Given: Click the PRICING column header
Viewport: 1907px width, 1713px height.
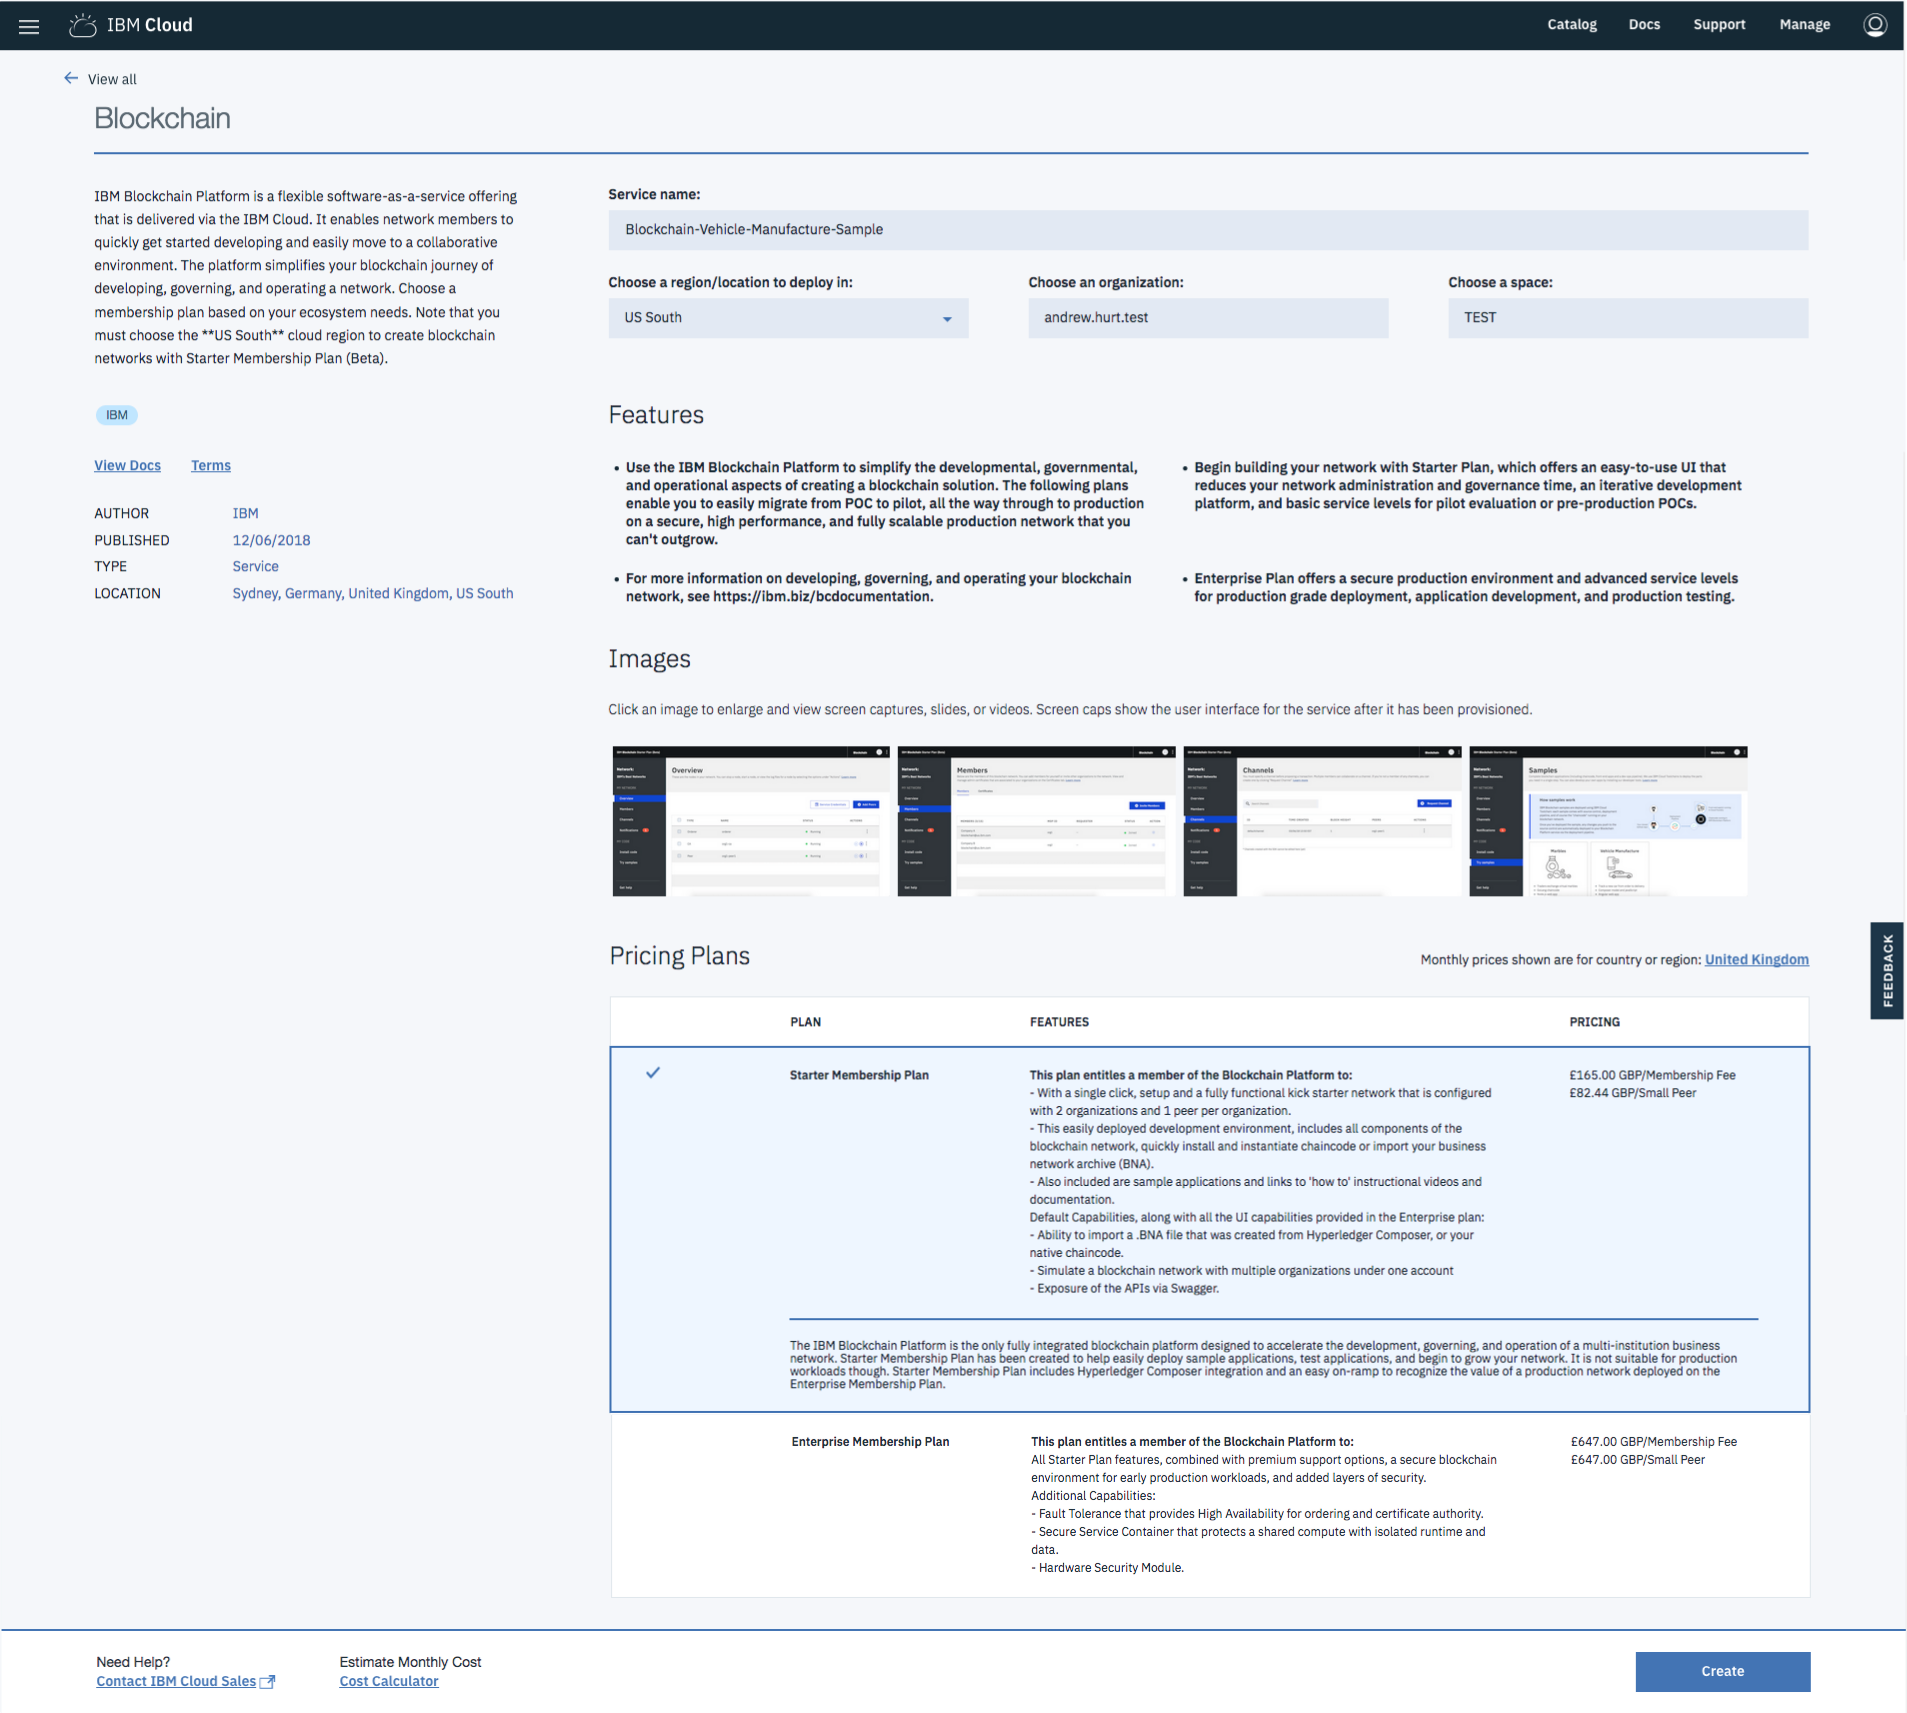Looking at the screenshot, I should [x=1594, y=1022].
